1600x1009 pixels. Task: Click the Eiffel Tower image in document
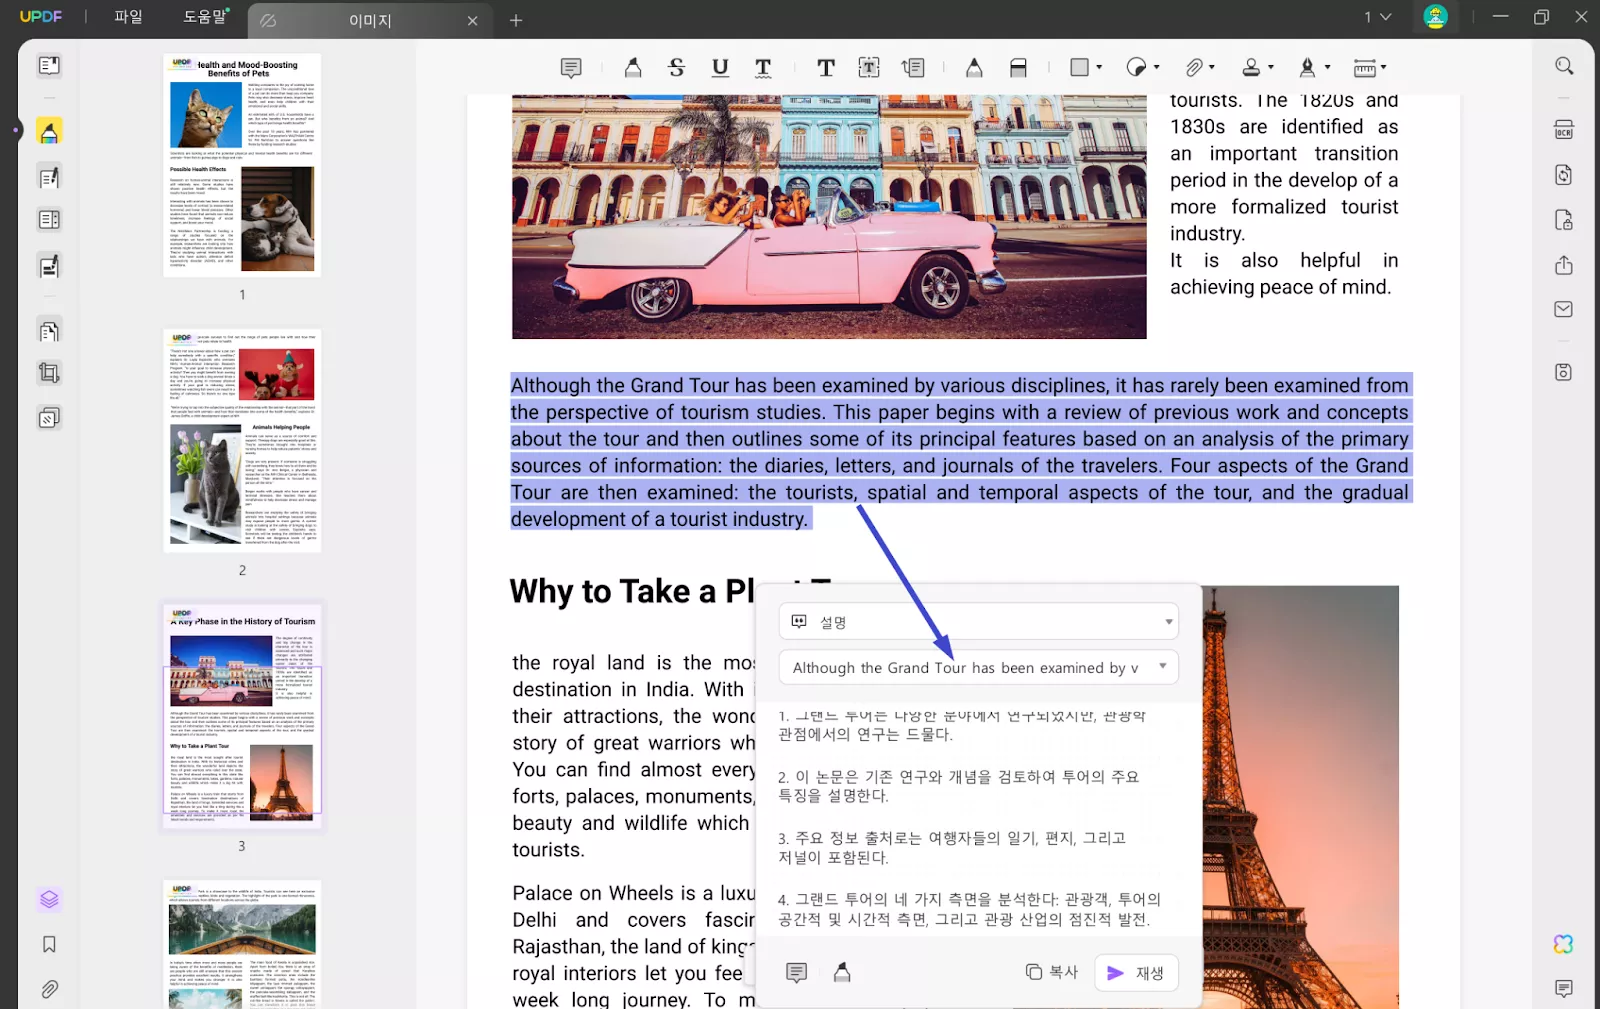[1300, 797]
